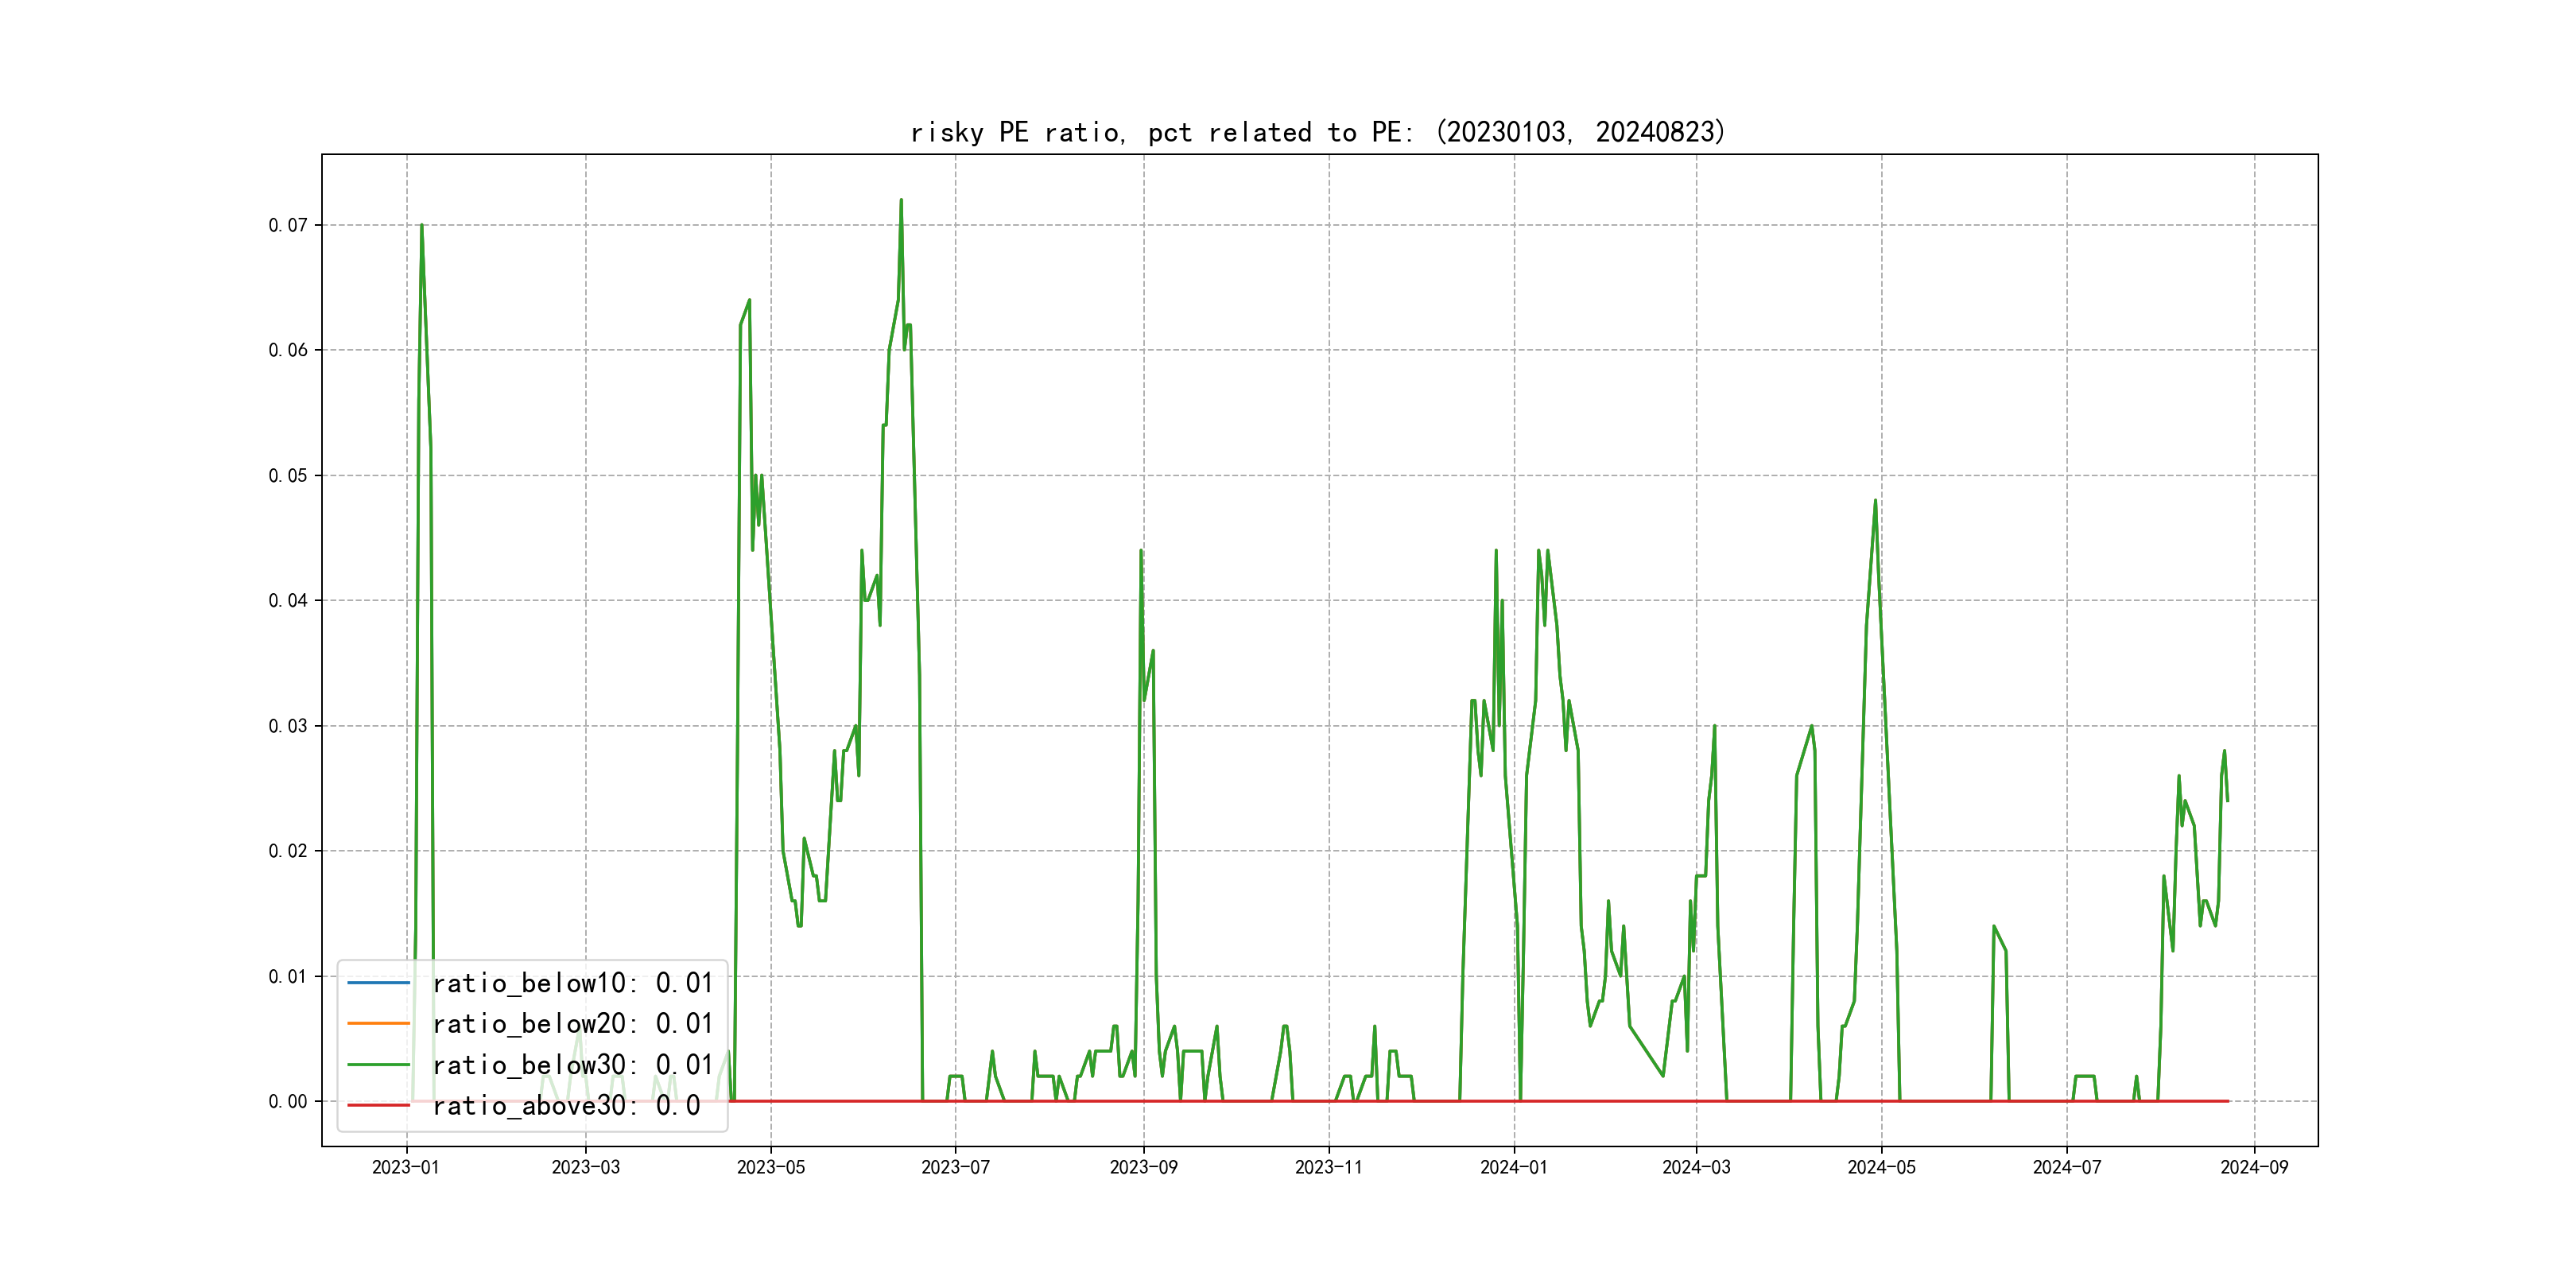Click the orange ratio_below20 legend line swatch

click(x=378, y=1023)
